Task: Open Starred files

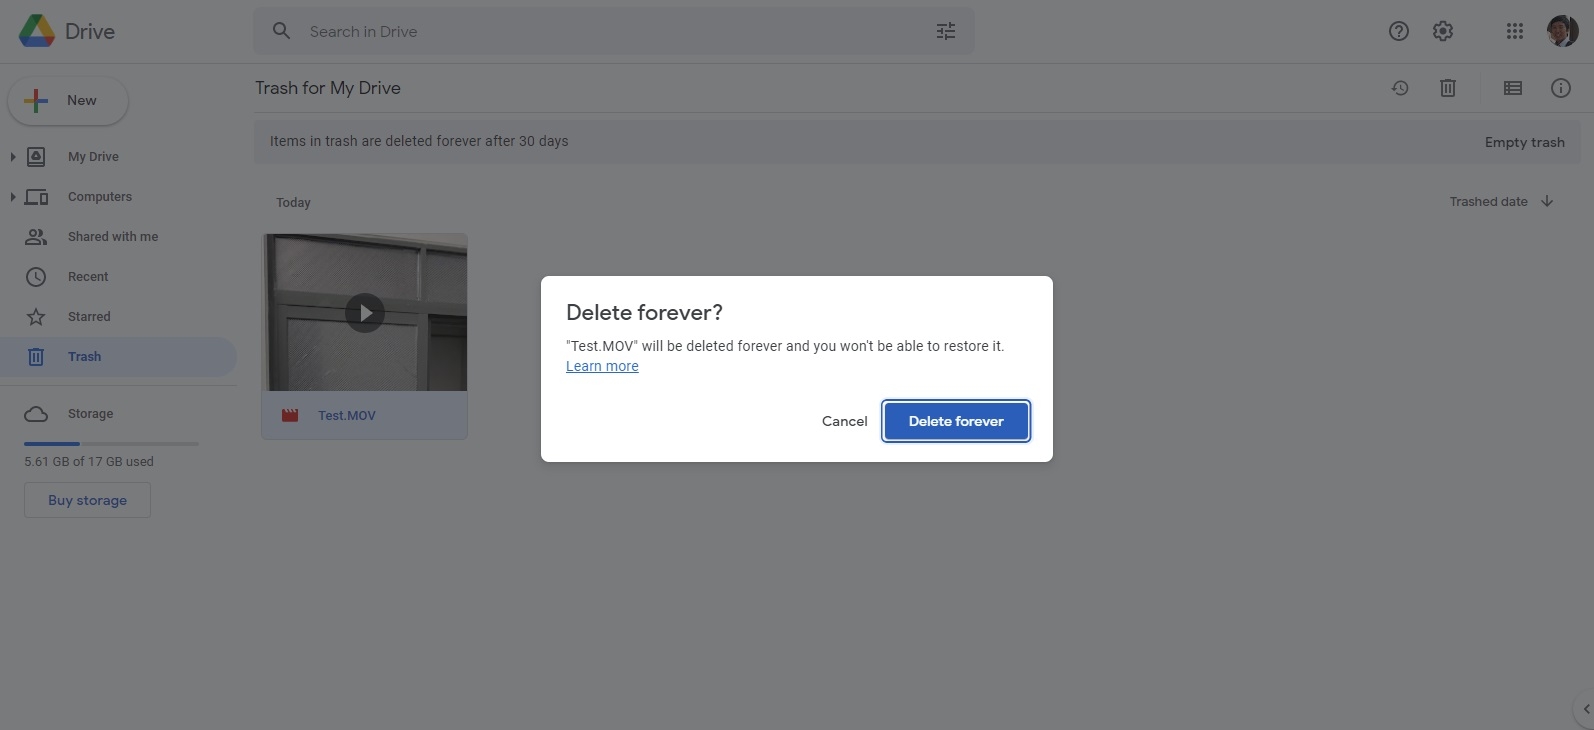Action: coord(89,317)
